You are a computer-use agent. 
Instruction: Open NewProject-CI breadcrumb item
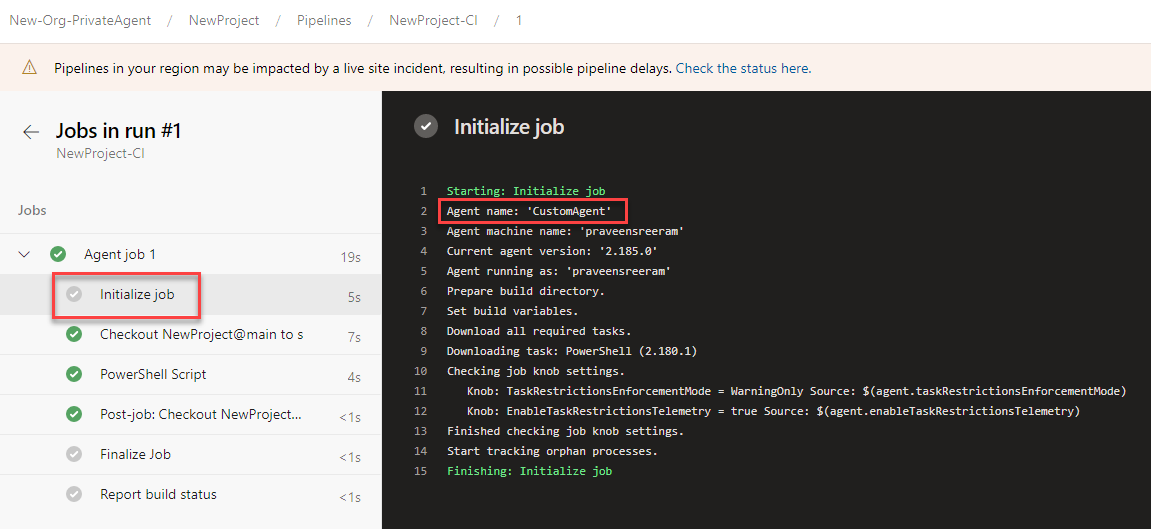pyautogui.click(x=433, y=20)
